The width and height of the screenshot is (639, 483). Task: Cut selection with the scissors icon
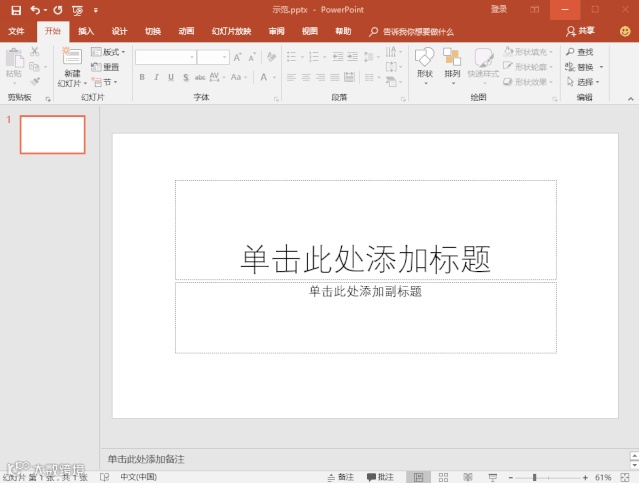(x=35, y=52)
